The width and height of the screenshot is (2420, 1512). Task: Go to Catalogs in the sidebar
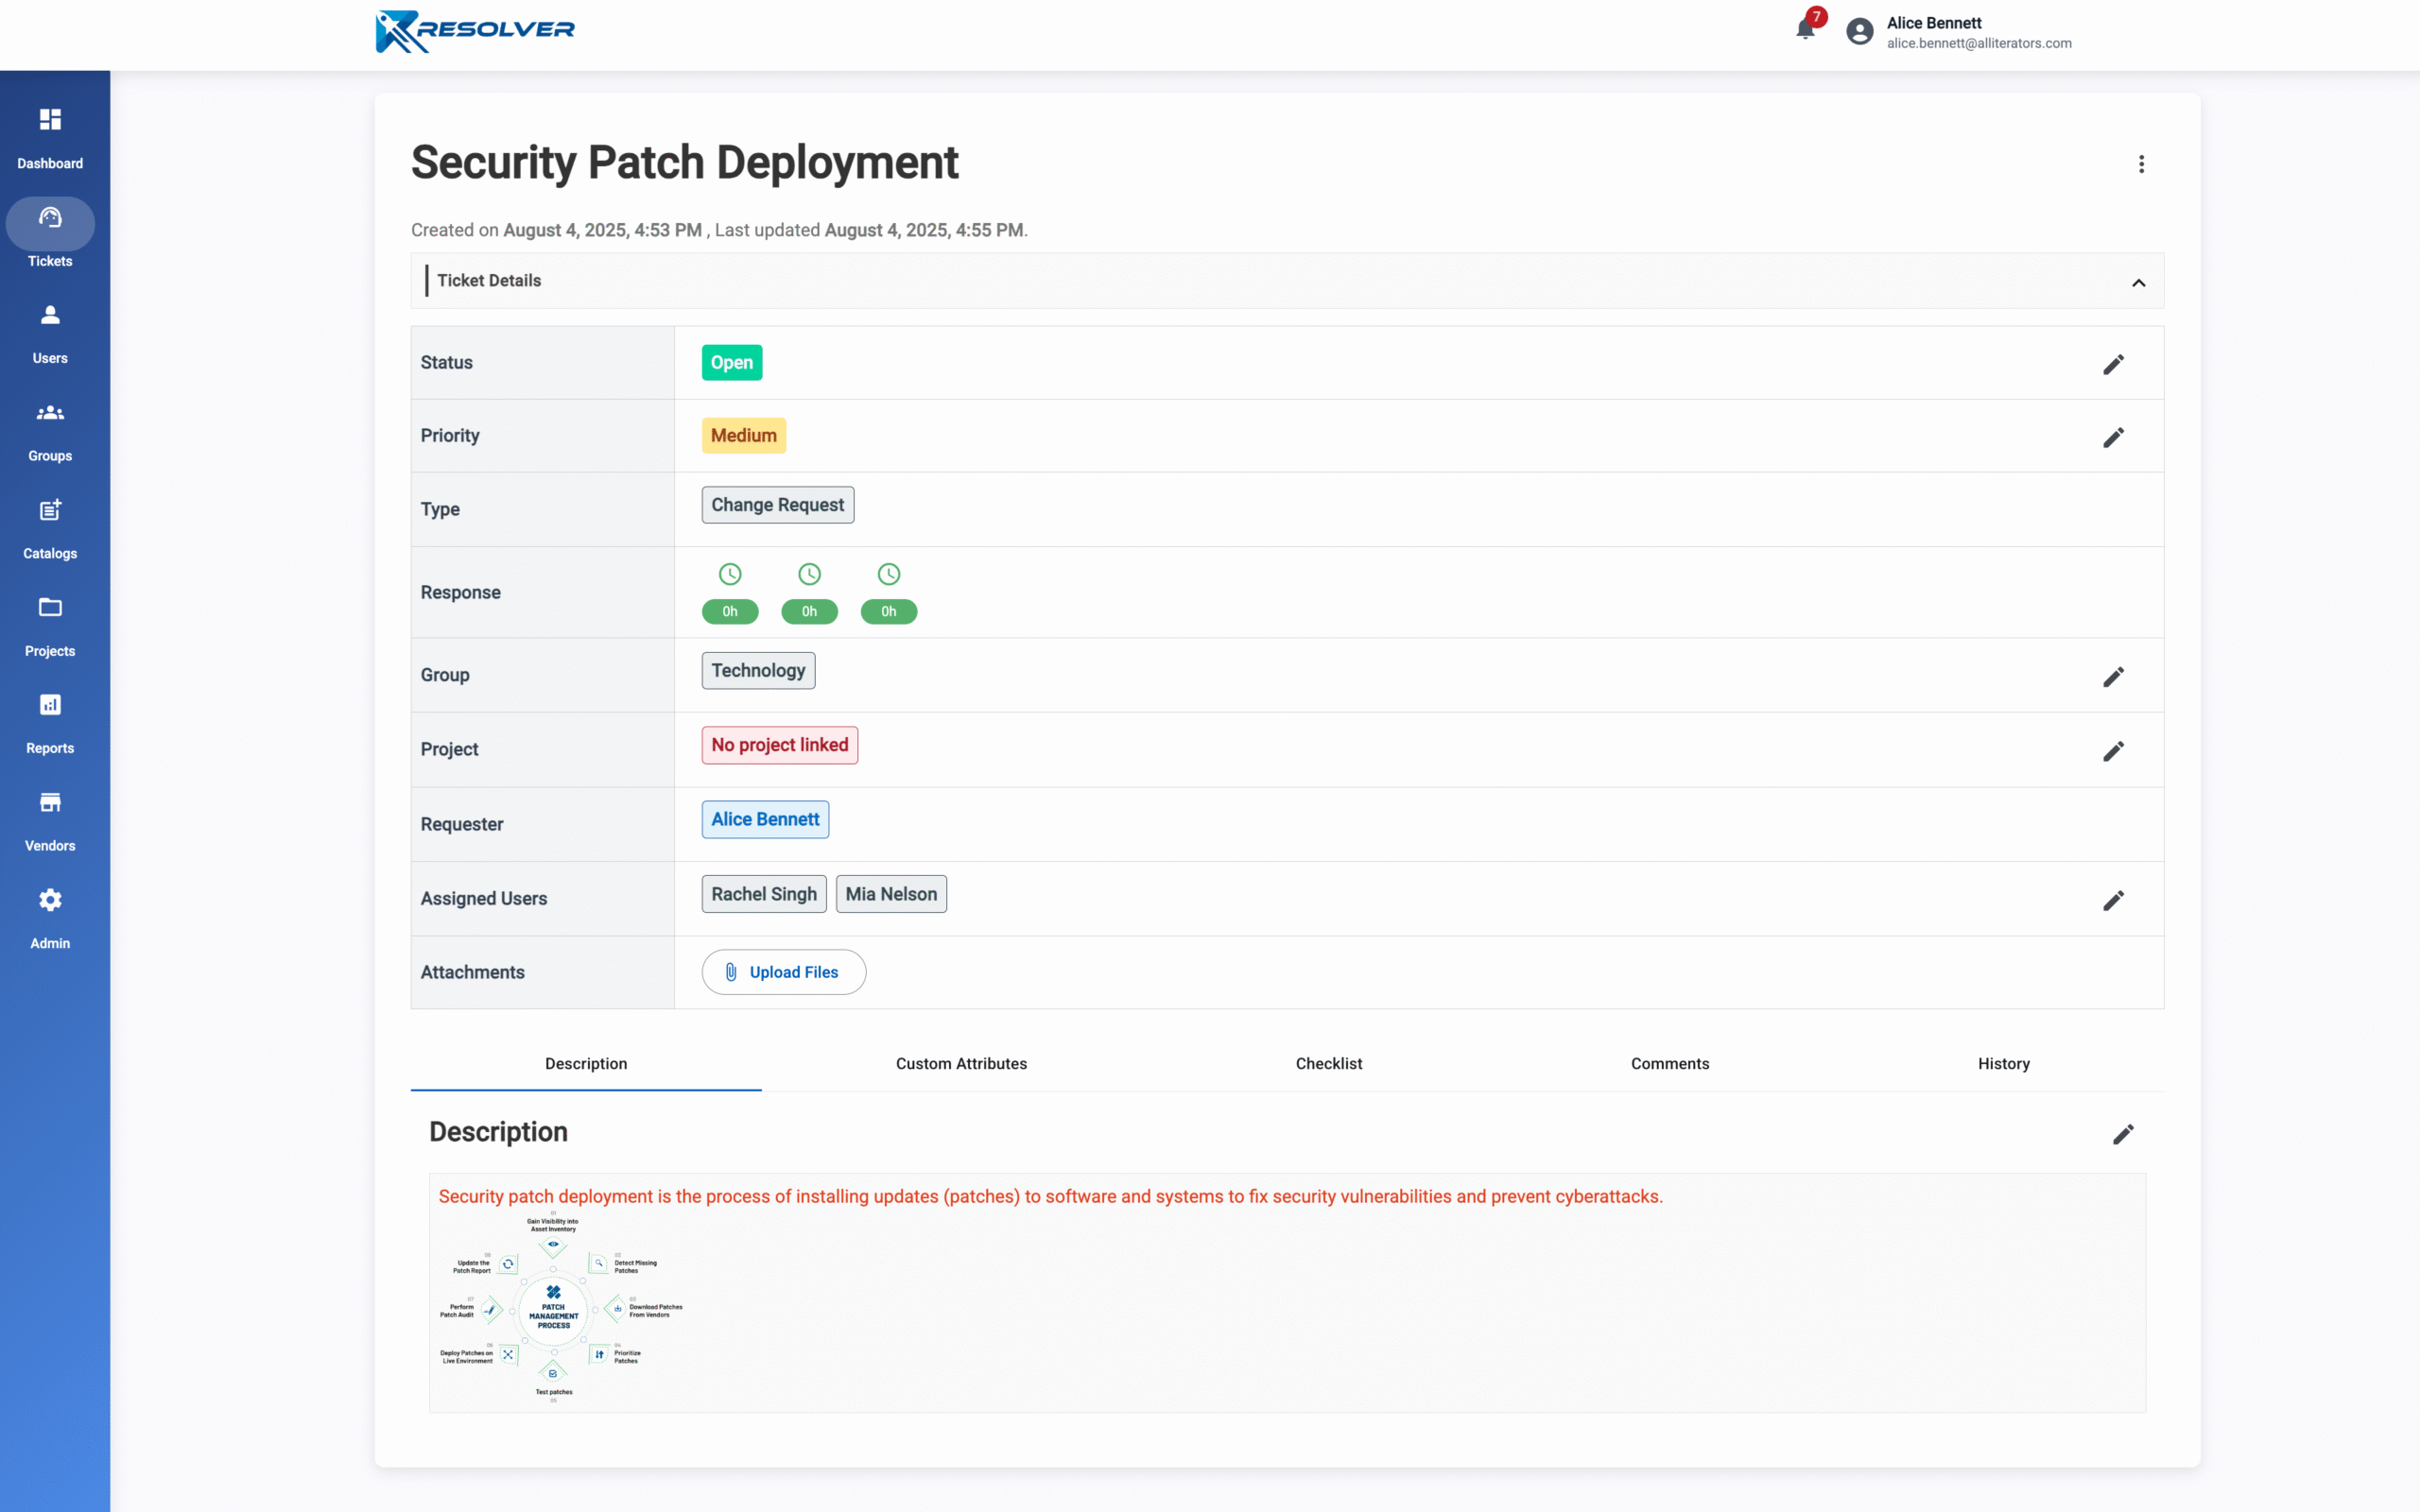50,527
